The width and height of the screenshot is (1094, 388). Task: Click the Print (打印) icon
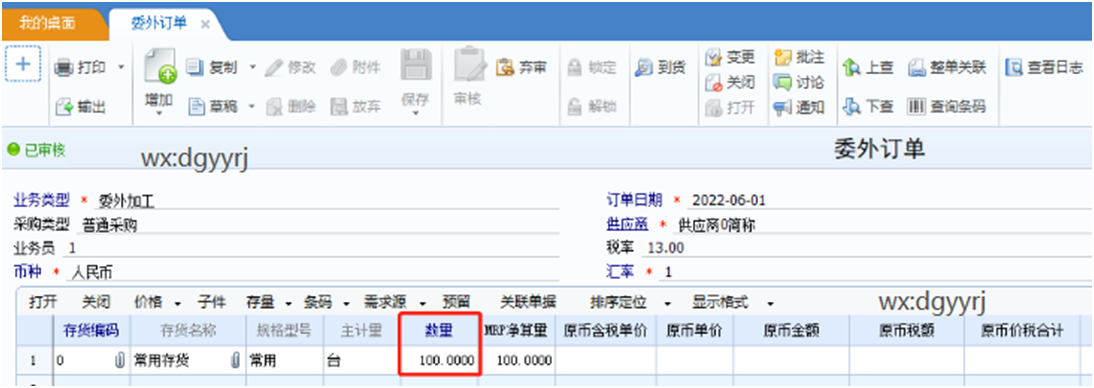(63, 68)
